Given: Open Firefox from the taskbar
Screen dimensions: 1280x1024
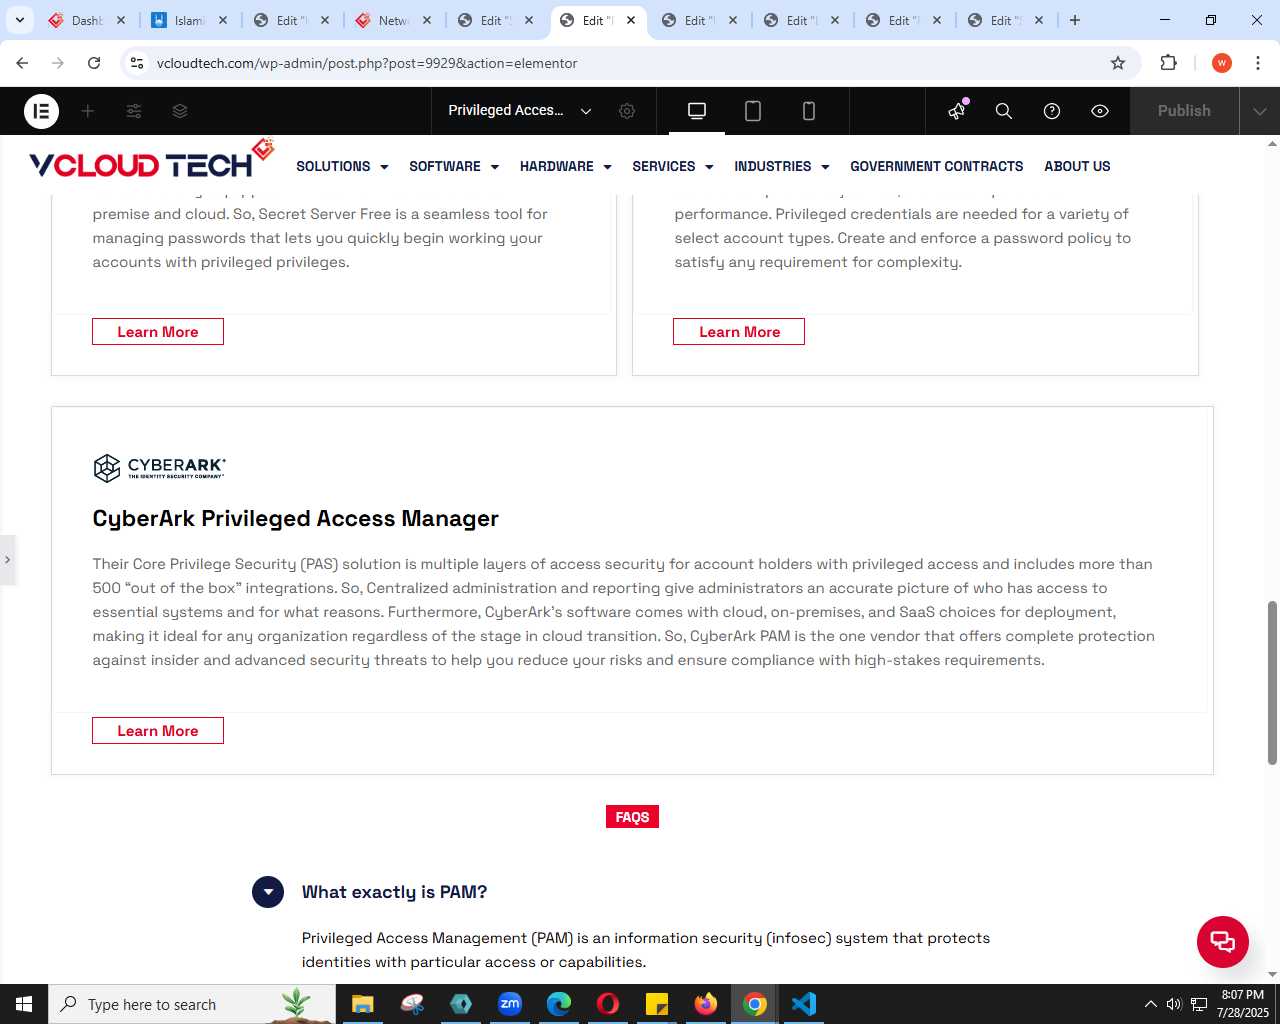Looking at the screenshot, I should point(706,1004).
